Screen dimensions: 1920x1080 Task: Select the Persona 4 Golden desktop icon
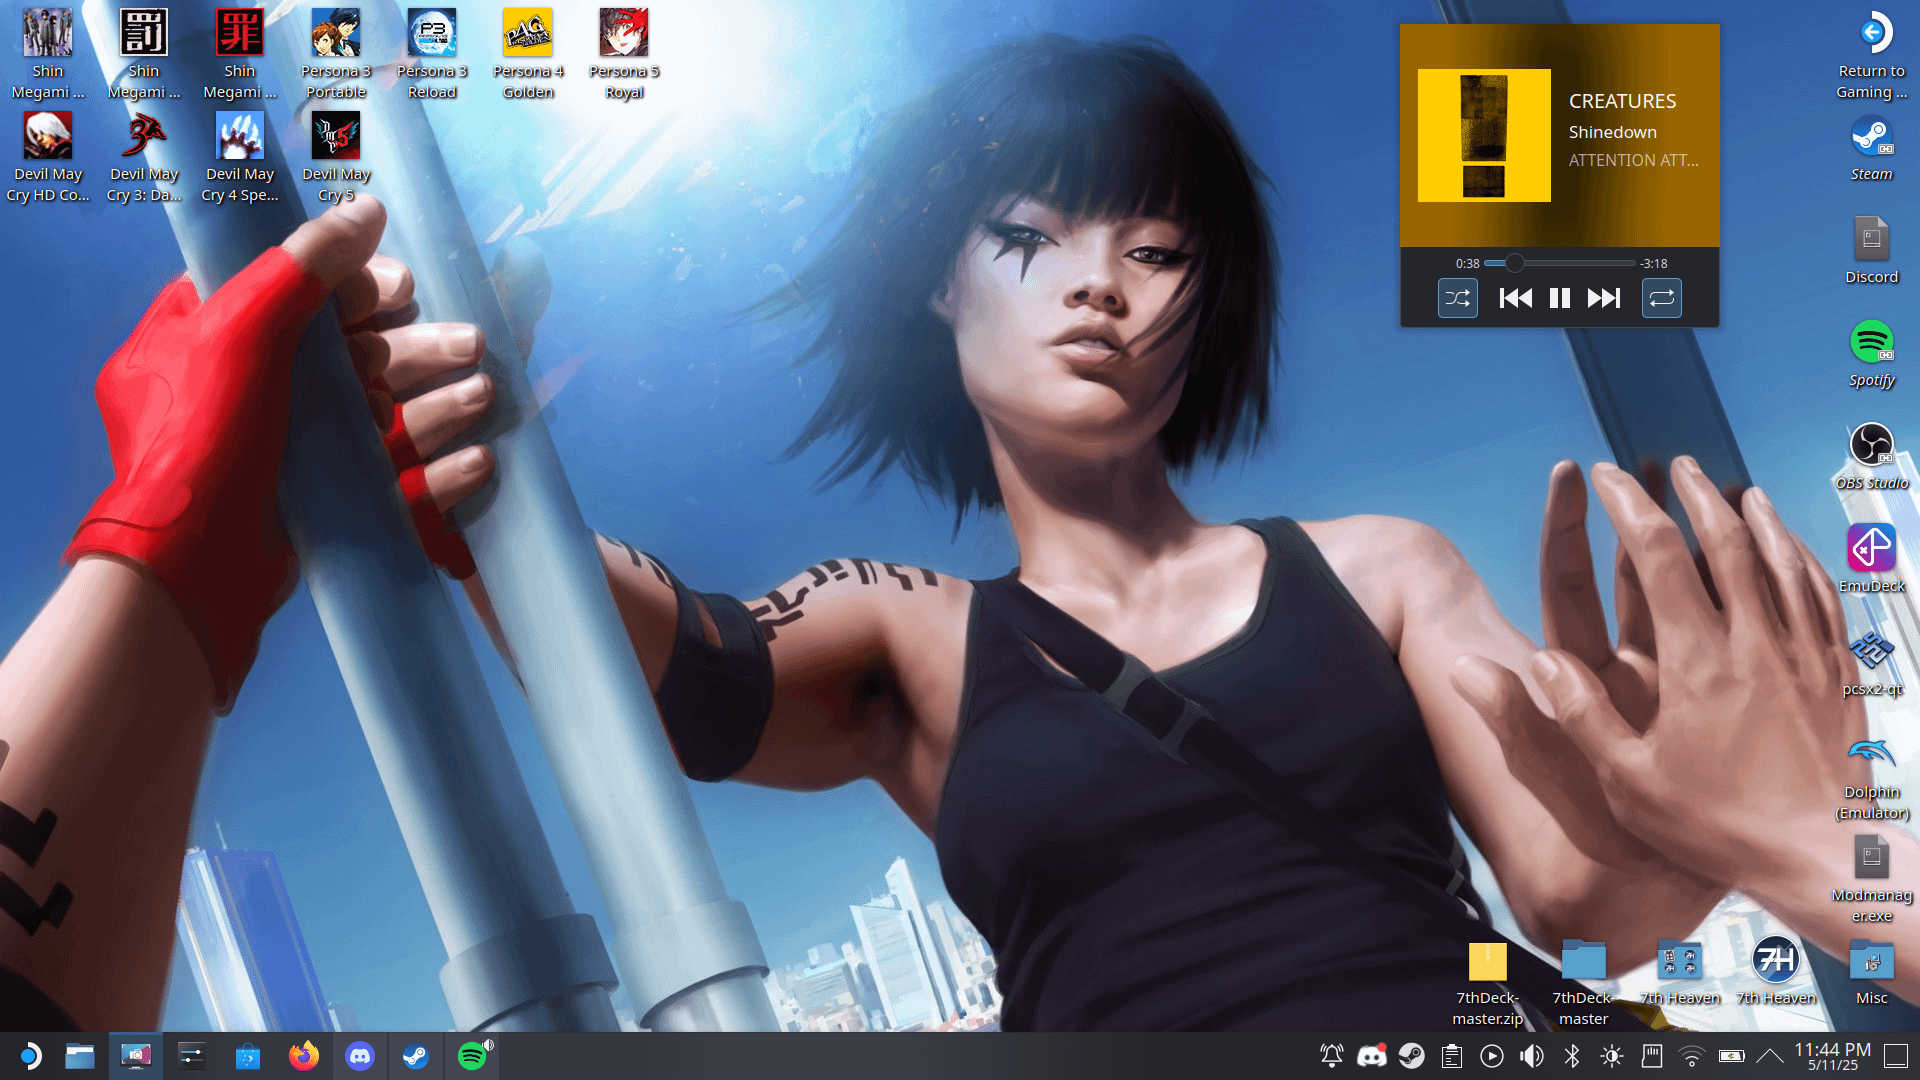coord(528,54)
